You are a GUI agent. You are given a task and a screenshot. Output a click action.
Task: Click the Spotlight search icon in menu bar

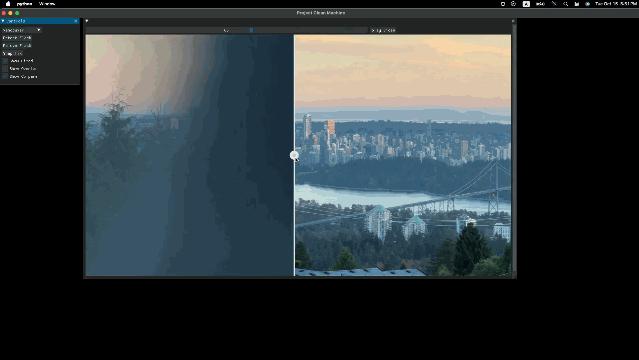565,4
